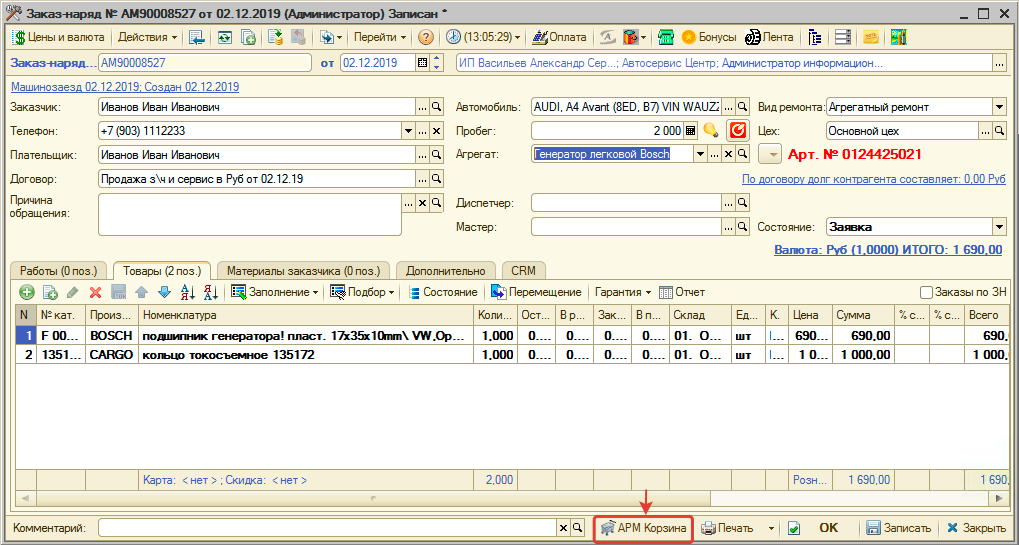
Task: Open the Действия menu
Action: (147, 37)
